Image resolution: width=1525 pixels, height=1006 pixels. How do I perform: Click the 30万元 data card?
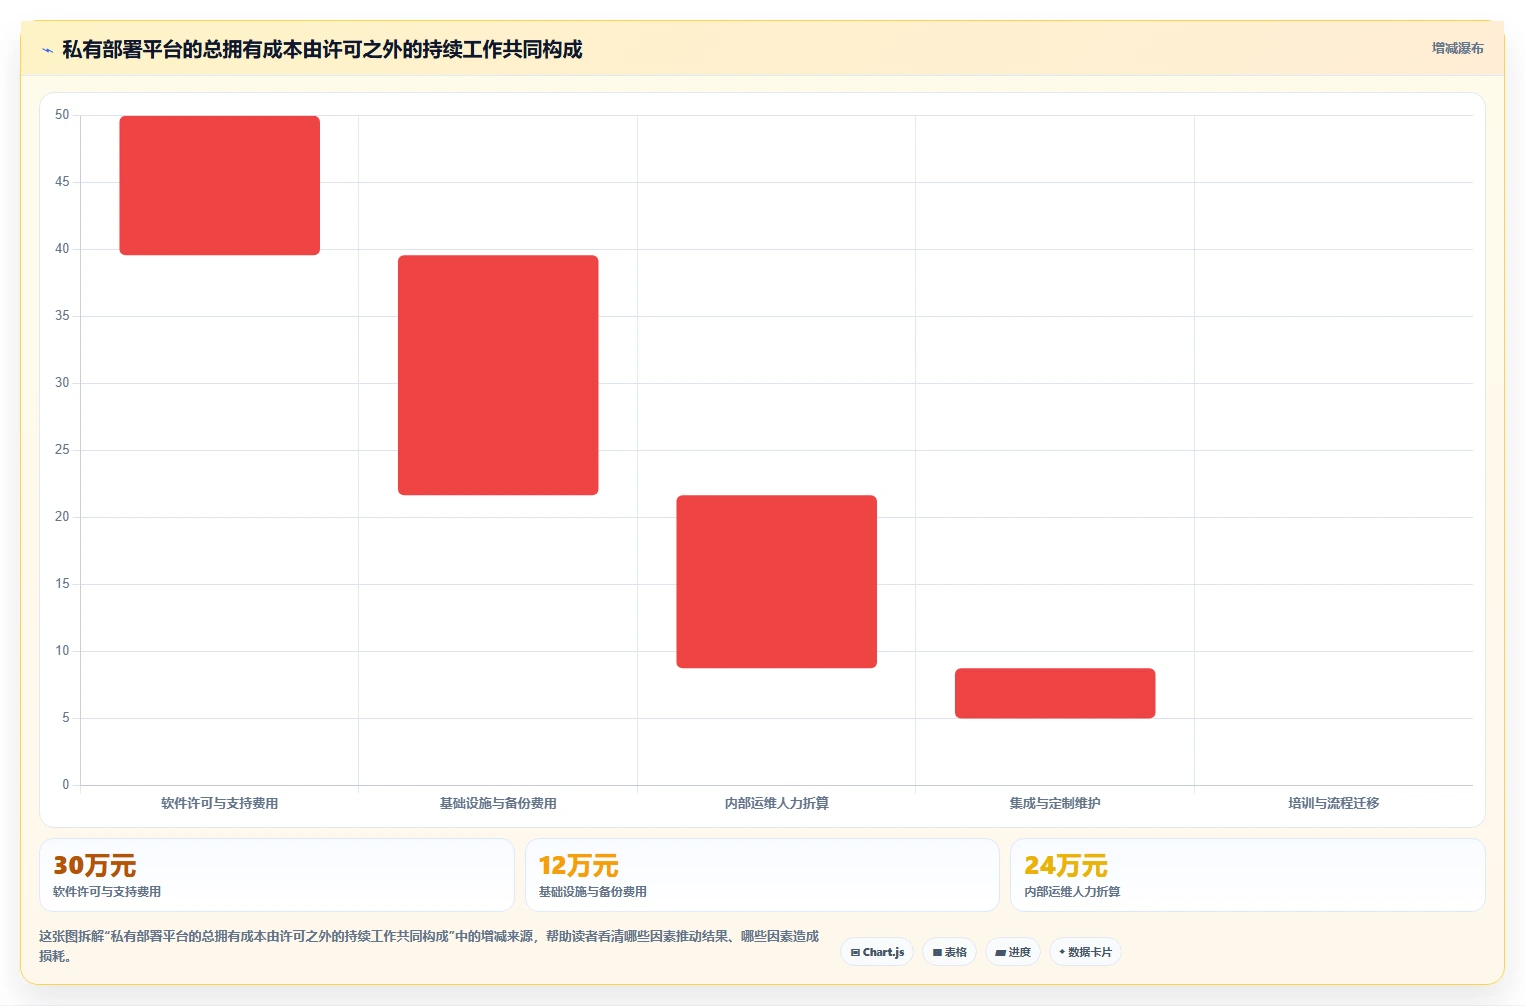pyautogui.click(x=277, y=875)
